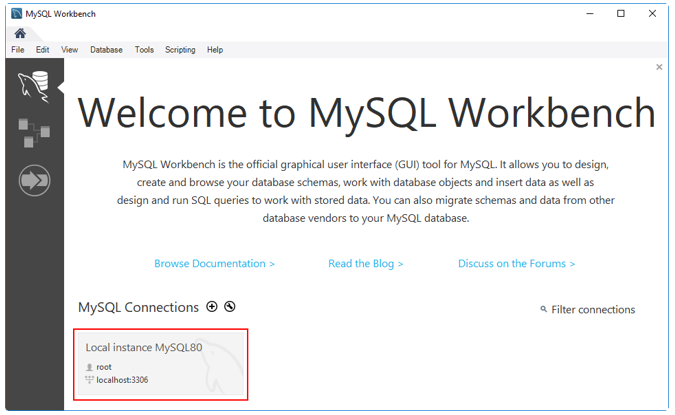Open the Tools menu
Viewport: 675px width, 415px height.
click(144, 50)
